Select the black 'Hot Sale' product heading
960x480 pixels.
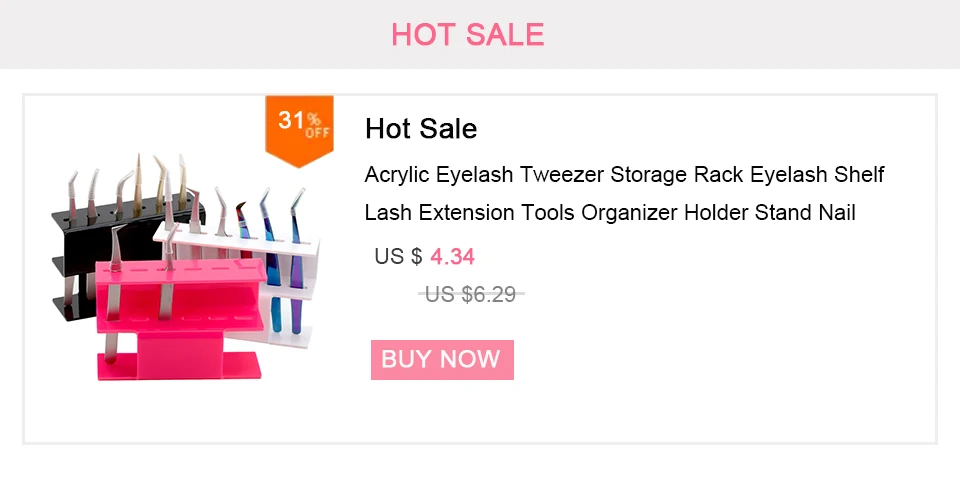(x=421, y=129)
